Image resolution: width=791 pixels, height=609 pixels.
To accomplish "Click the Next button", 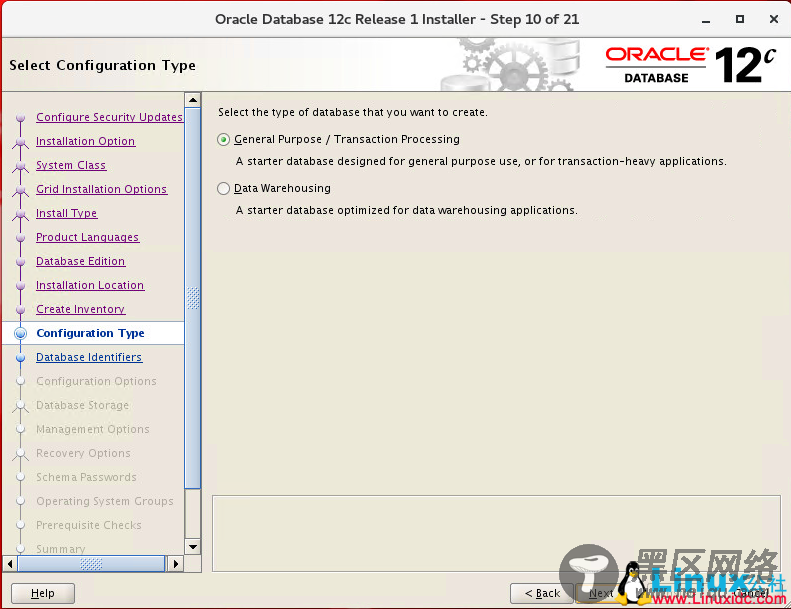I will pyautogui.click(x=601, y=593).
